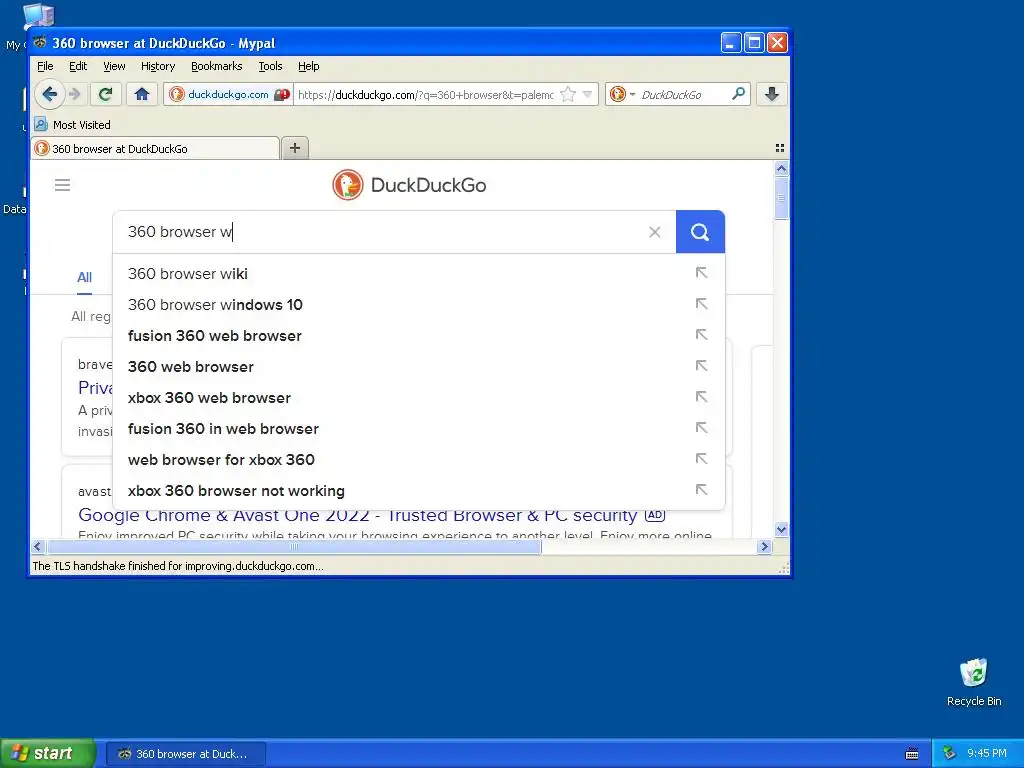
Task: Select suggestion '360 browser windows 10'
Action: tap(419, 304)
